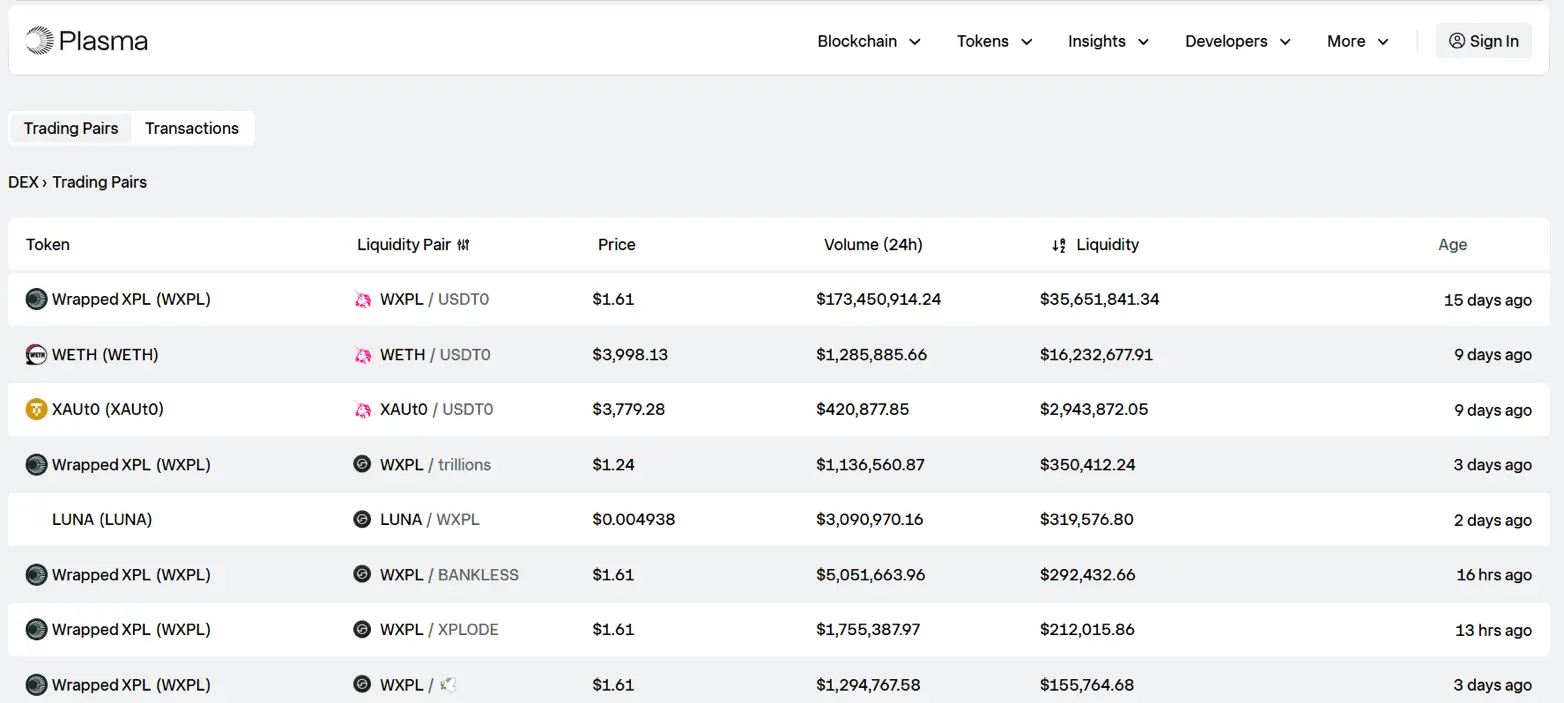The image size is (1564, 703).
Task: Click the volume $173,450,914.24
Action: point(878,299)
